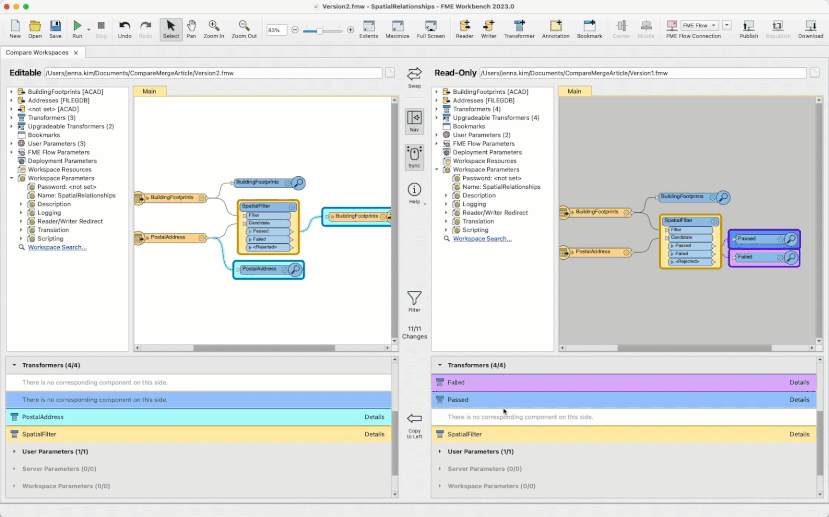
Task: Insert an Annotation
Action: [556, 29]
